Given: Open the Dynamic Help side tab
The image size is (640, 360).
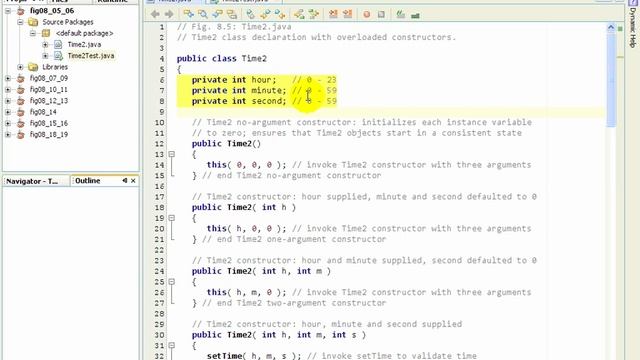Looking at the screenshot, I should pos(633,24).
